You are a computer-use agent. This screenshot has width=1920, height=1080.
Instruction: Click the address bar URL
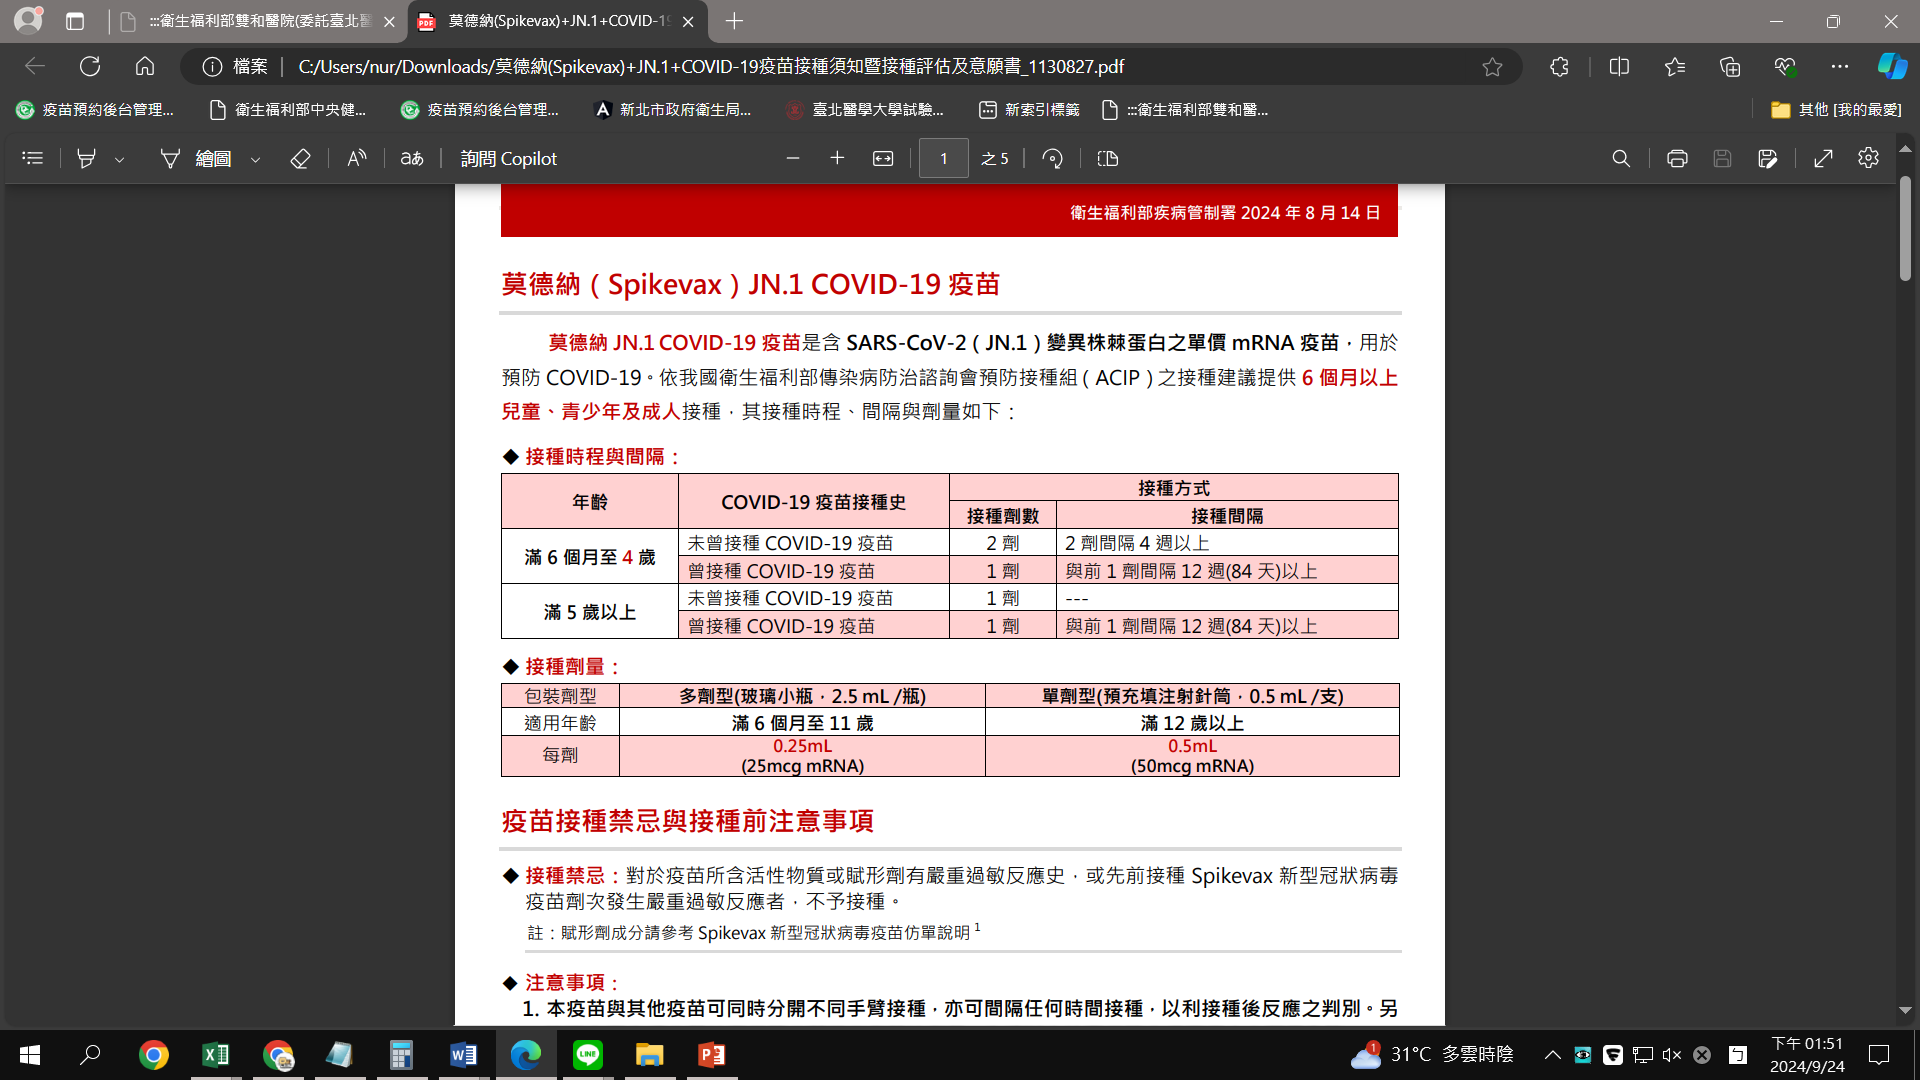[711, 66]
